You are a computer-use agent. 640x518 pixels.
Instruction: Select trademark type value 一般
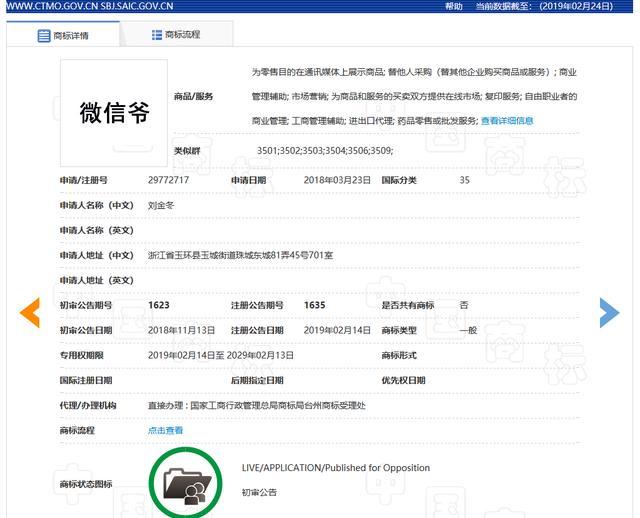click(468, 330)
